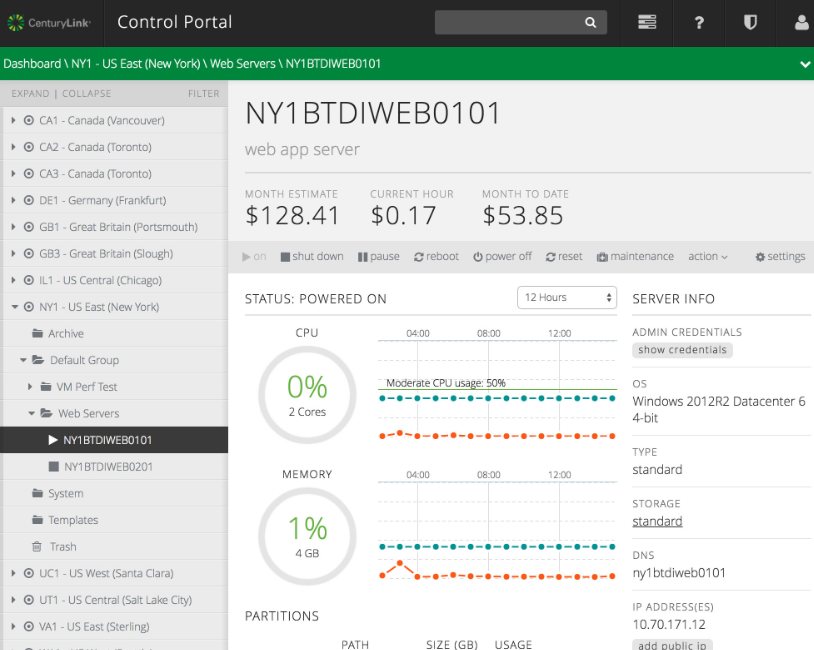
Task: Click the CA1 data center circle icon
Action: tap(29, 120)
